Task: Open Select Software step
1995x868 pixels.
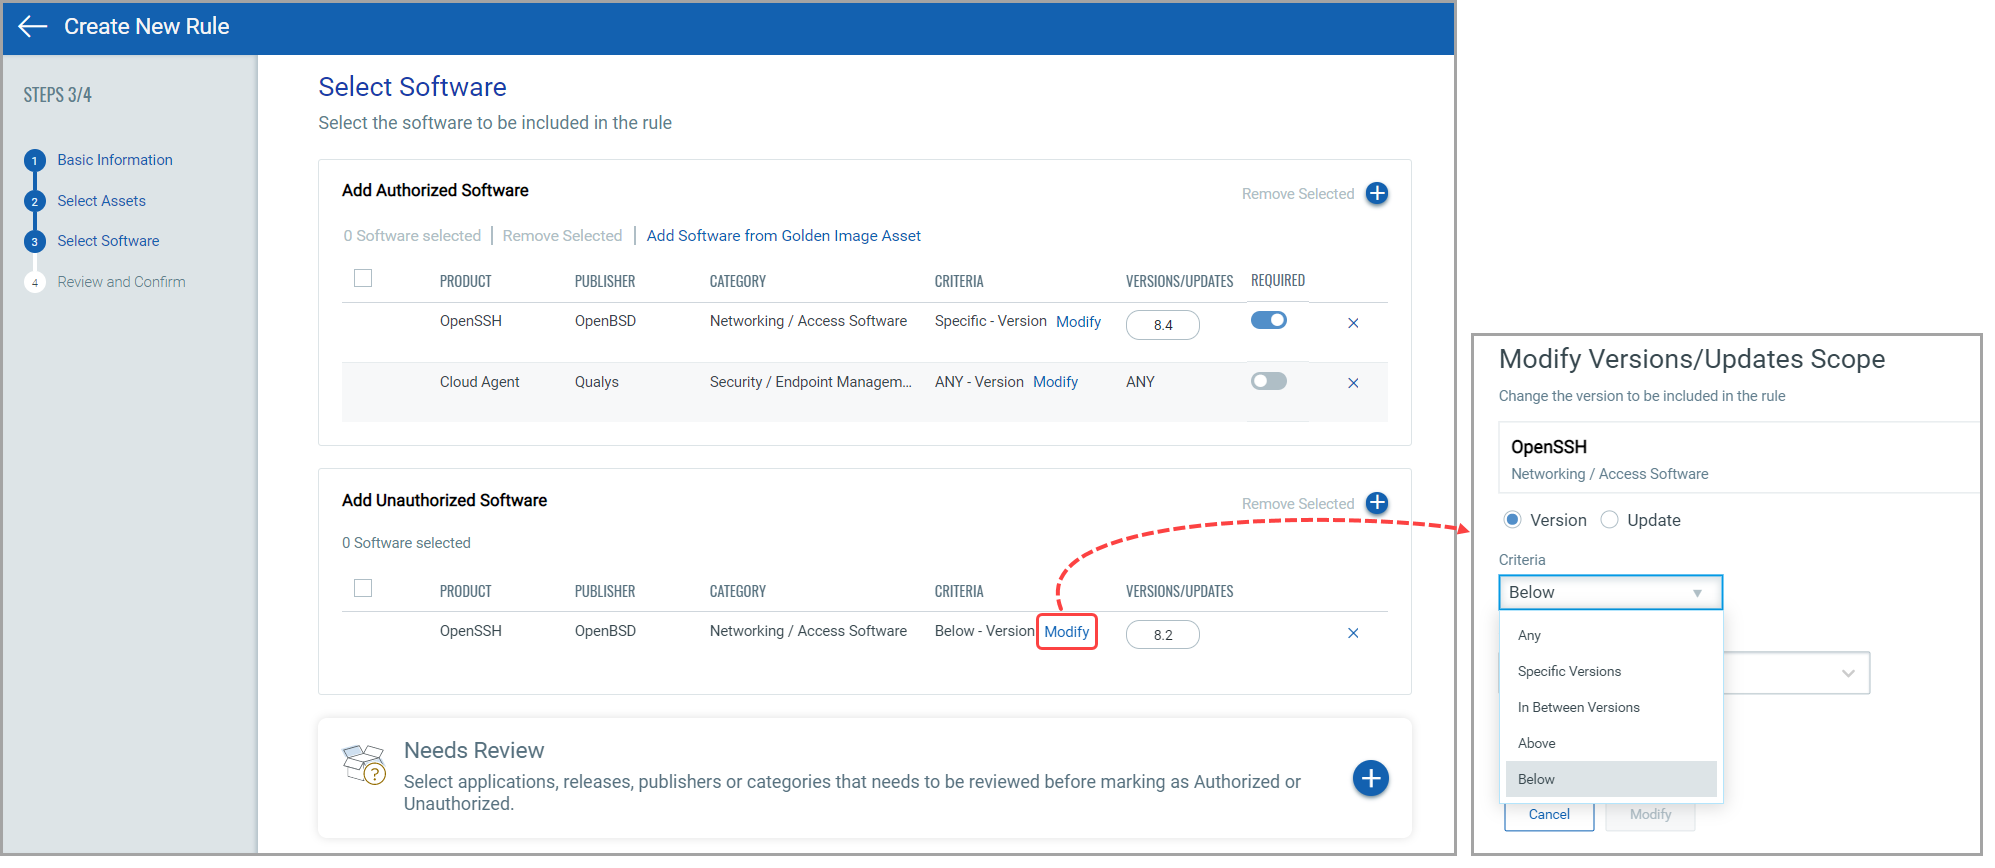Action: [108, 241]
